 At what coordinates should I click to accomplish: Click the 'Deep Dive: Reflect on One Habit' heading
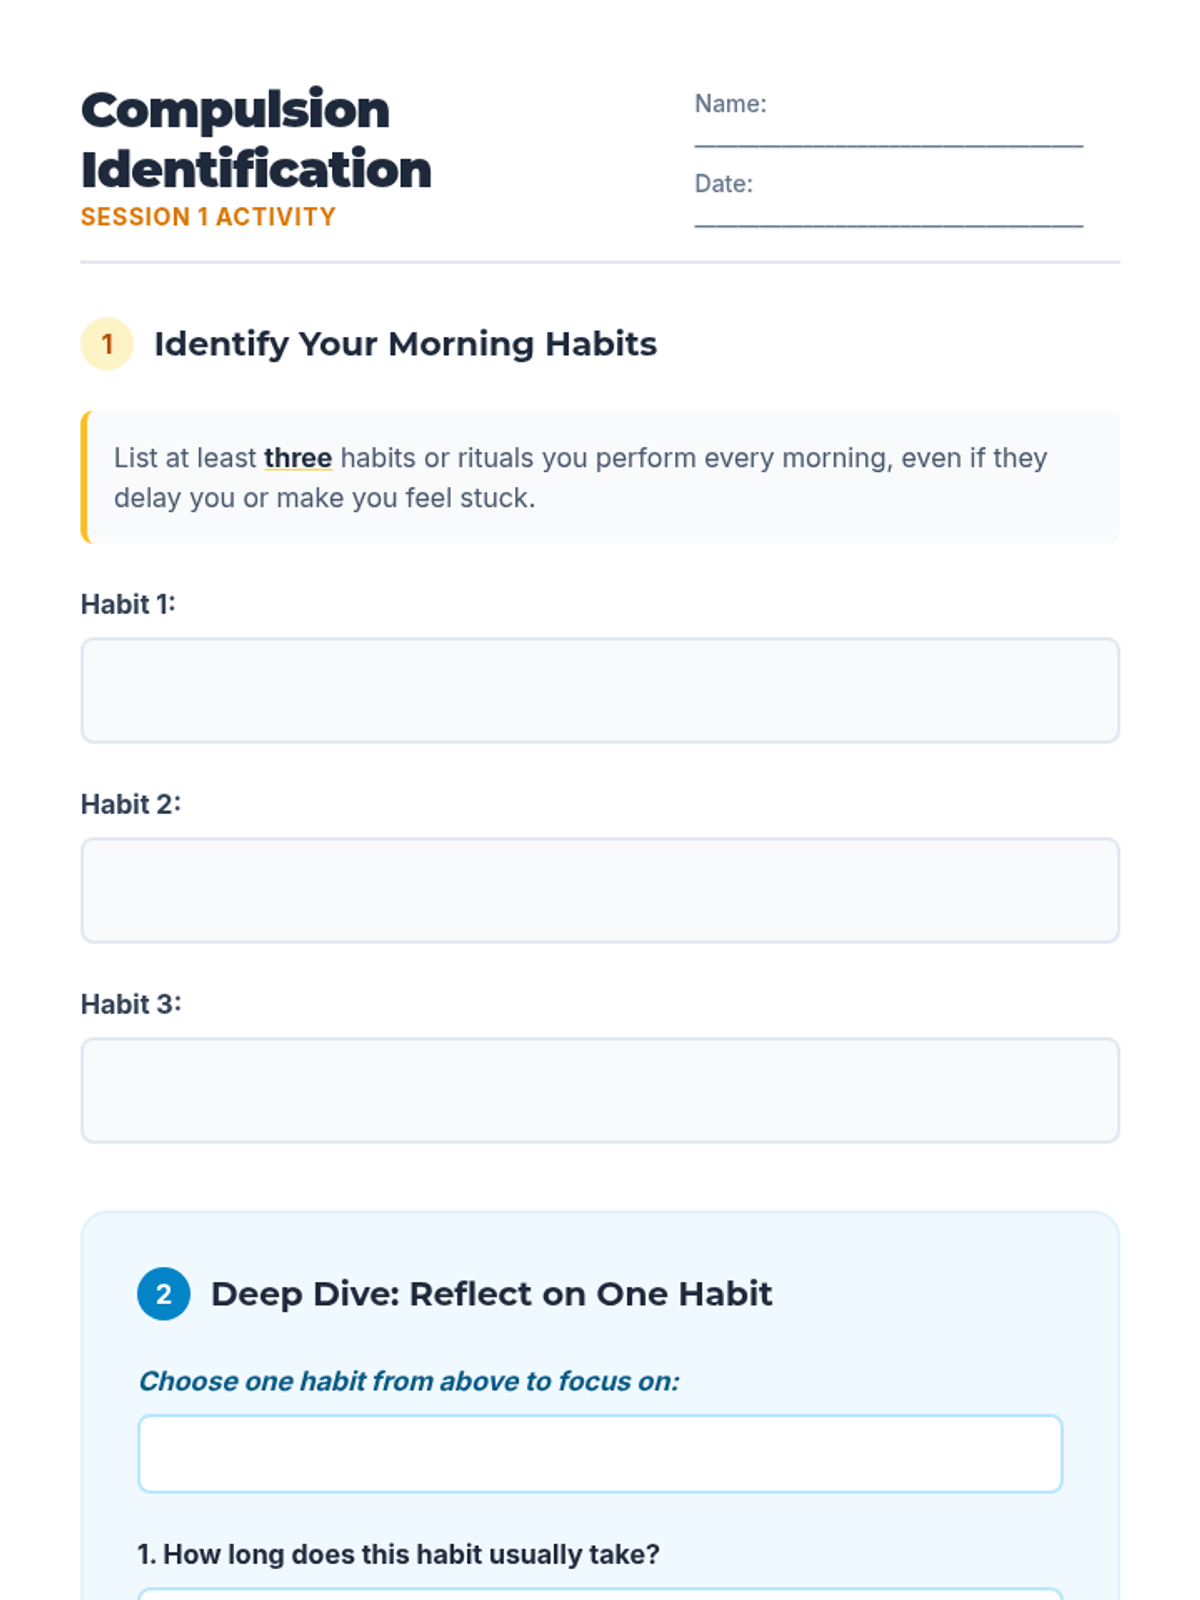coord(491,1294)
